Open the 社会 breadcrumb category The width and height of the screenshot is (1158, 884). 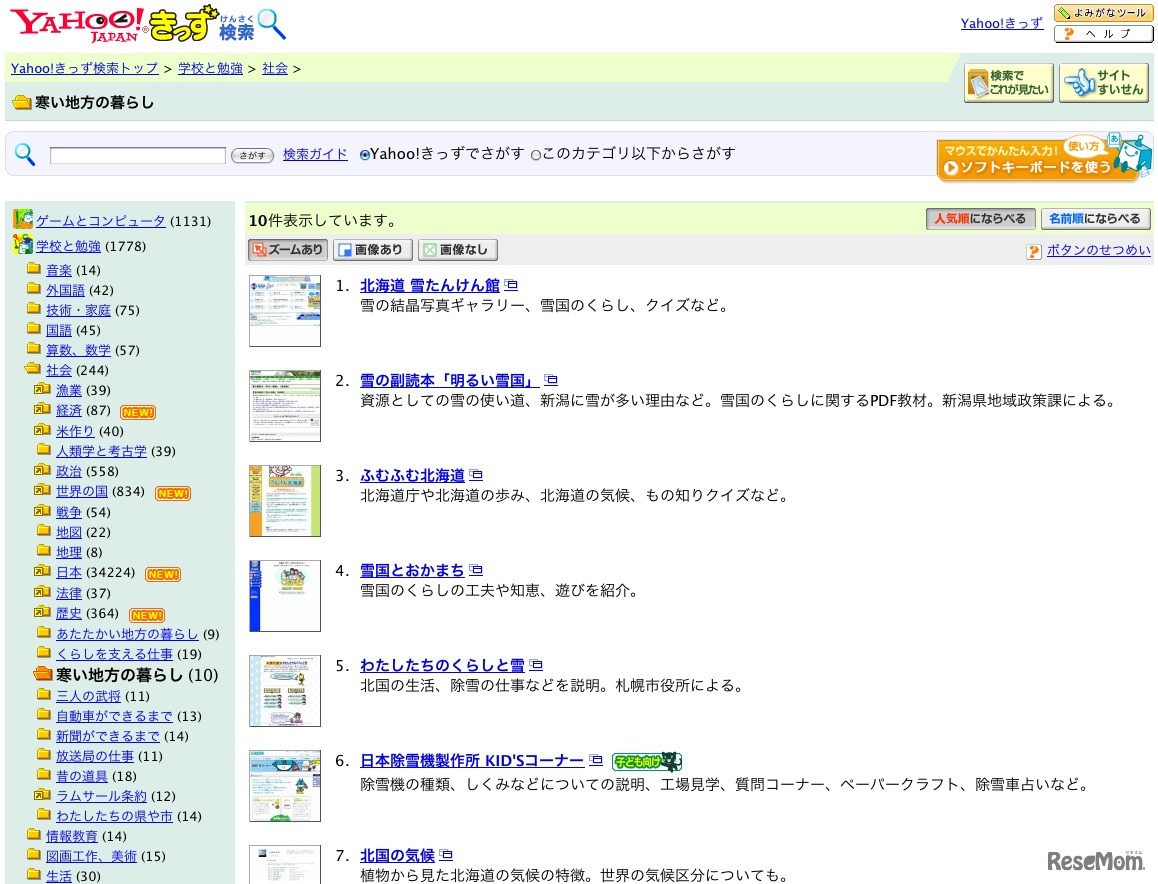point(274,68)
